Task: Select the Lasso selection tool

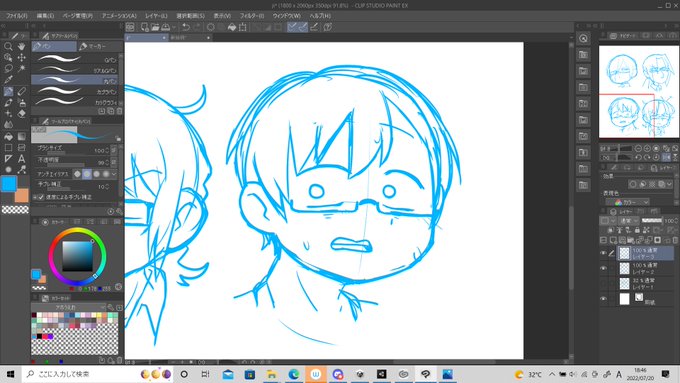Action: coord(8,69)
